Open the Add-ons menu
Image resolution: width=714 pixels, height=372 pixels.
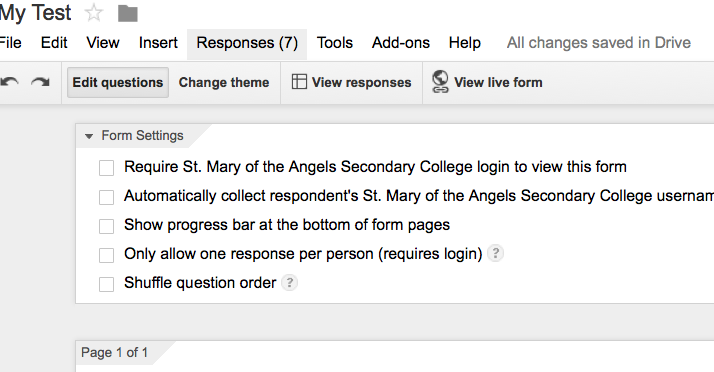(401, 43)
